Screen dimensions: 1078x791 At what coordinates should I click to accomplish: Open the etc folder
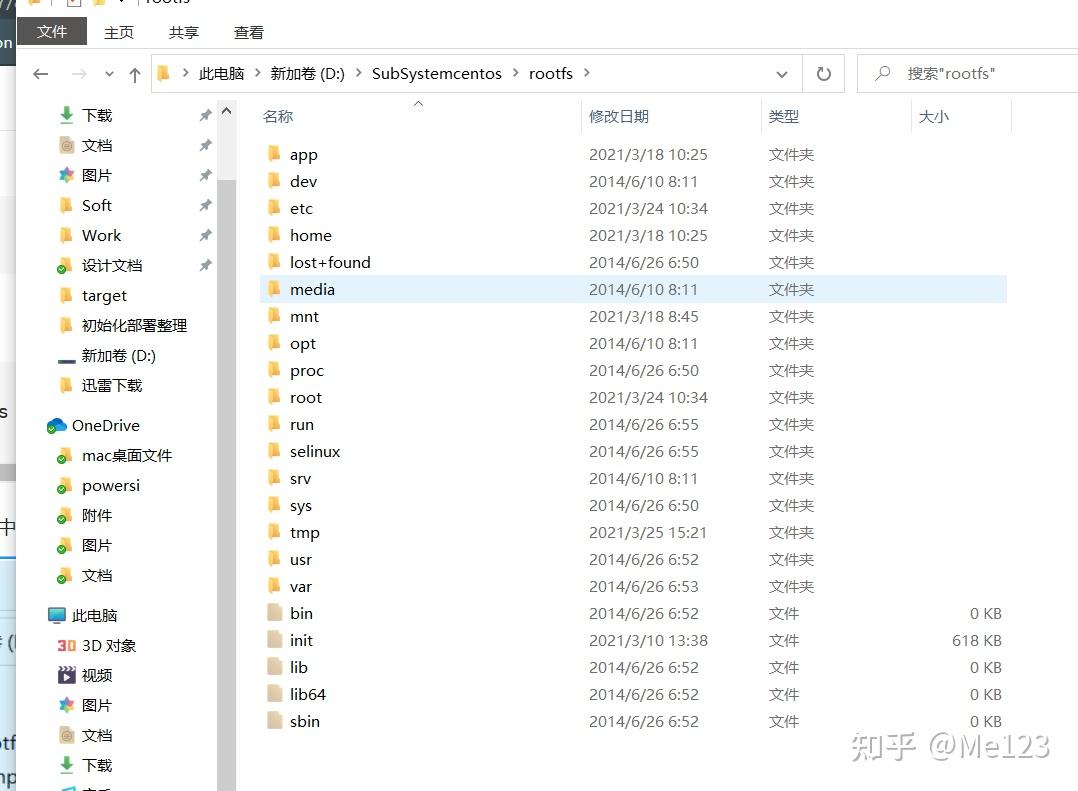(x=301, y=208)
